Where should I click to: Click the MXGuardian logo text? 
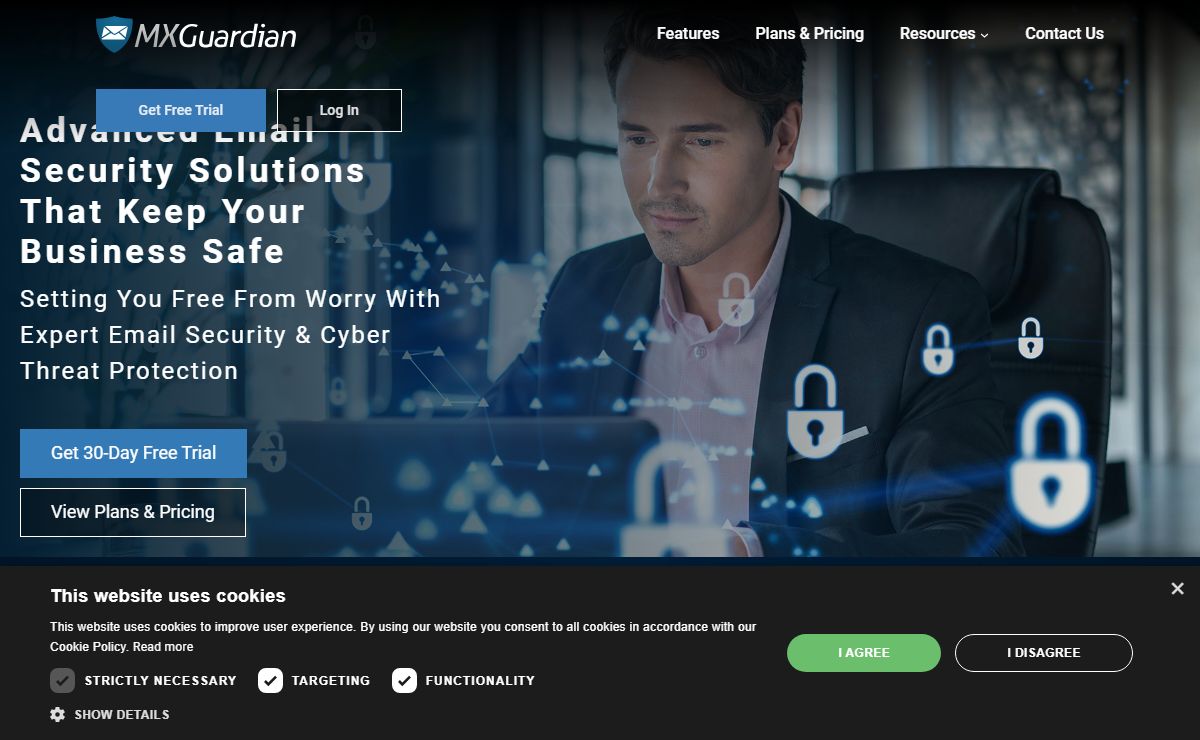click(x=216, y=36)
